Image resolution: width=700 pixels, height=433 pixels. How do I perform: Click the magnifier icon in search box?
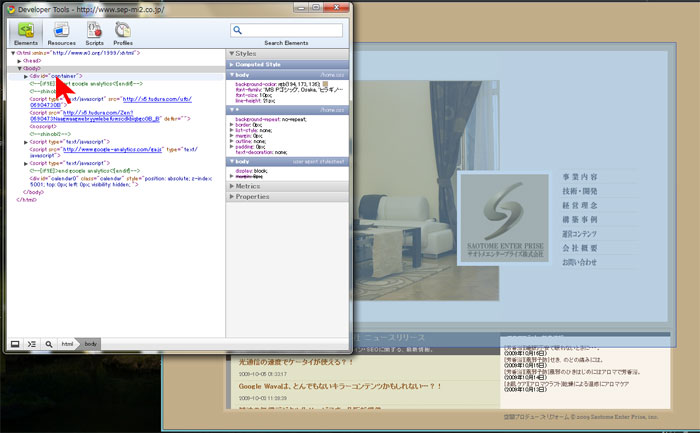point(238,30)
